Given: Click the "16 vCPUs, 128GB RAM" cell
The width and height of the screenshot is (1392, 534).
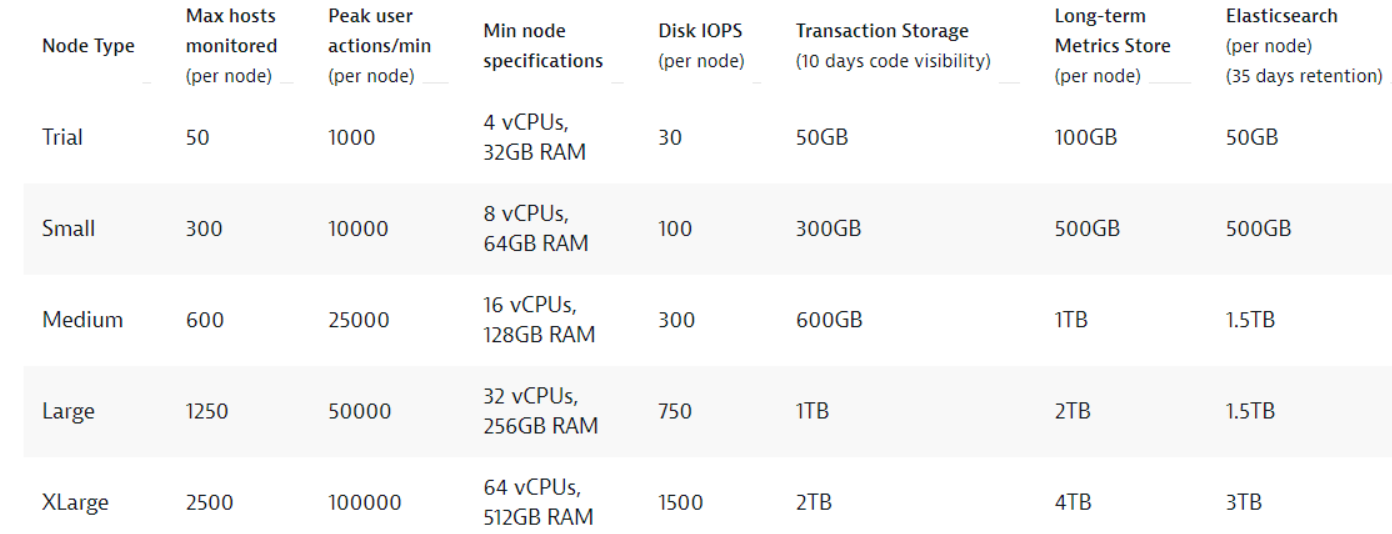Looking at the screenshot, I should pos(539,320).
